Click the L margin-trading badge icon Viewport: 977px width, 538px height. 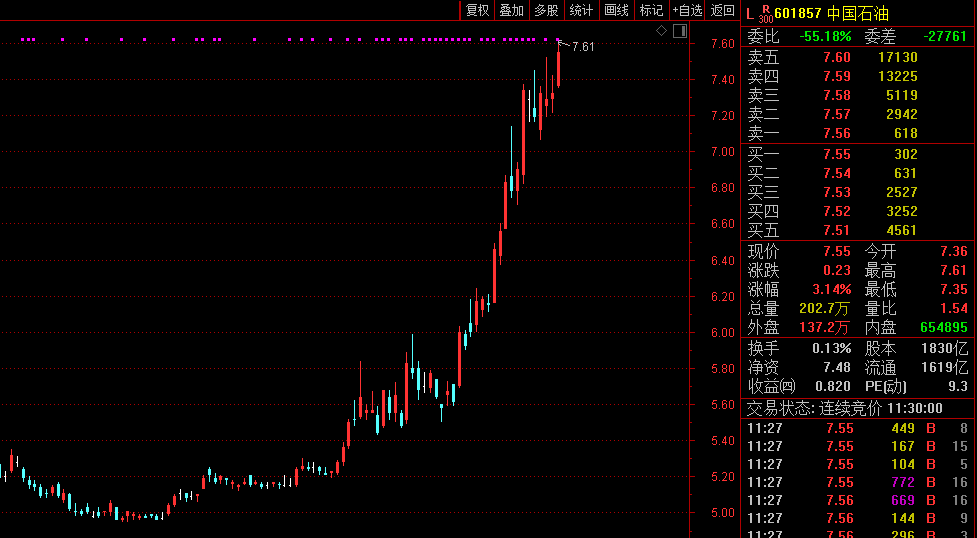point(750,13)
